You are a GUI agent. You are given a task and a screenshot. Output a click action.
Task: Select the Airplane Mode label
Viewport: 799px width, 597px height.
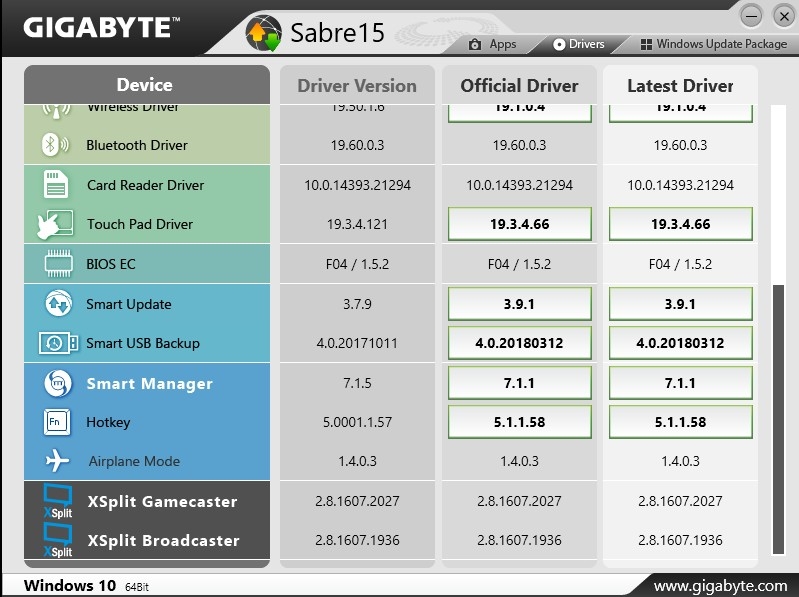(134, 461)
